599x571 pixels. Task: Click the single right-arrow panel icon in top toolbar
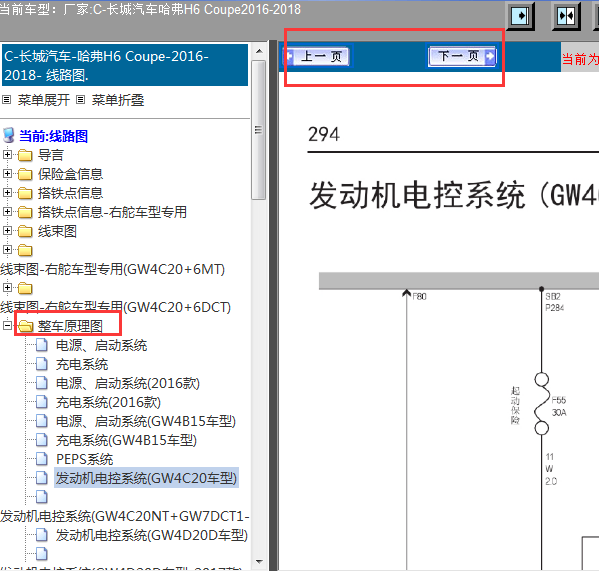pos(520,16)
